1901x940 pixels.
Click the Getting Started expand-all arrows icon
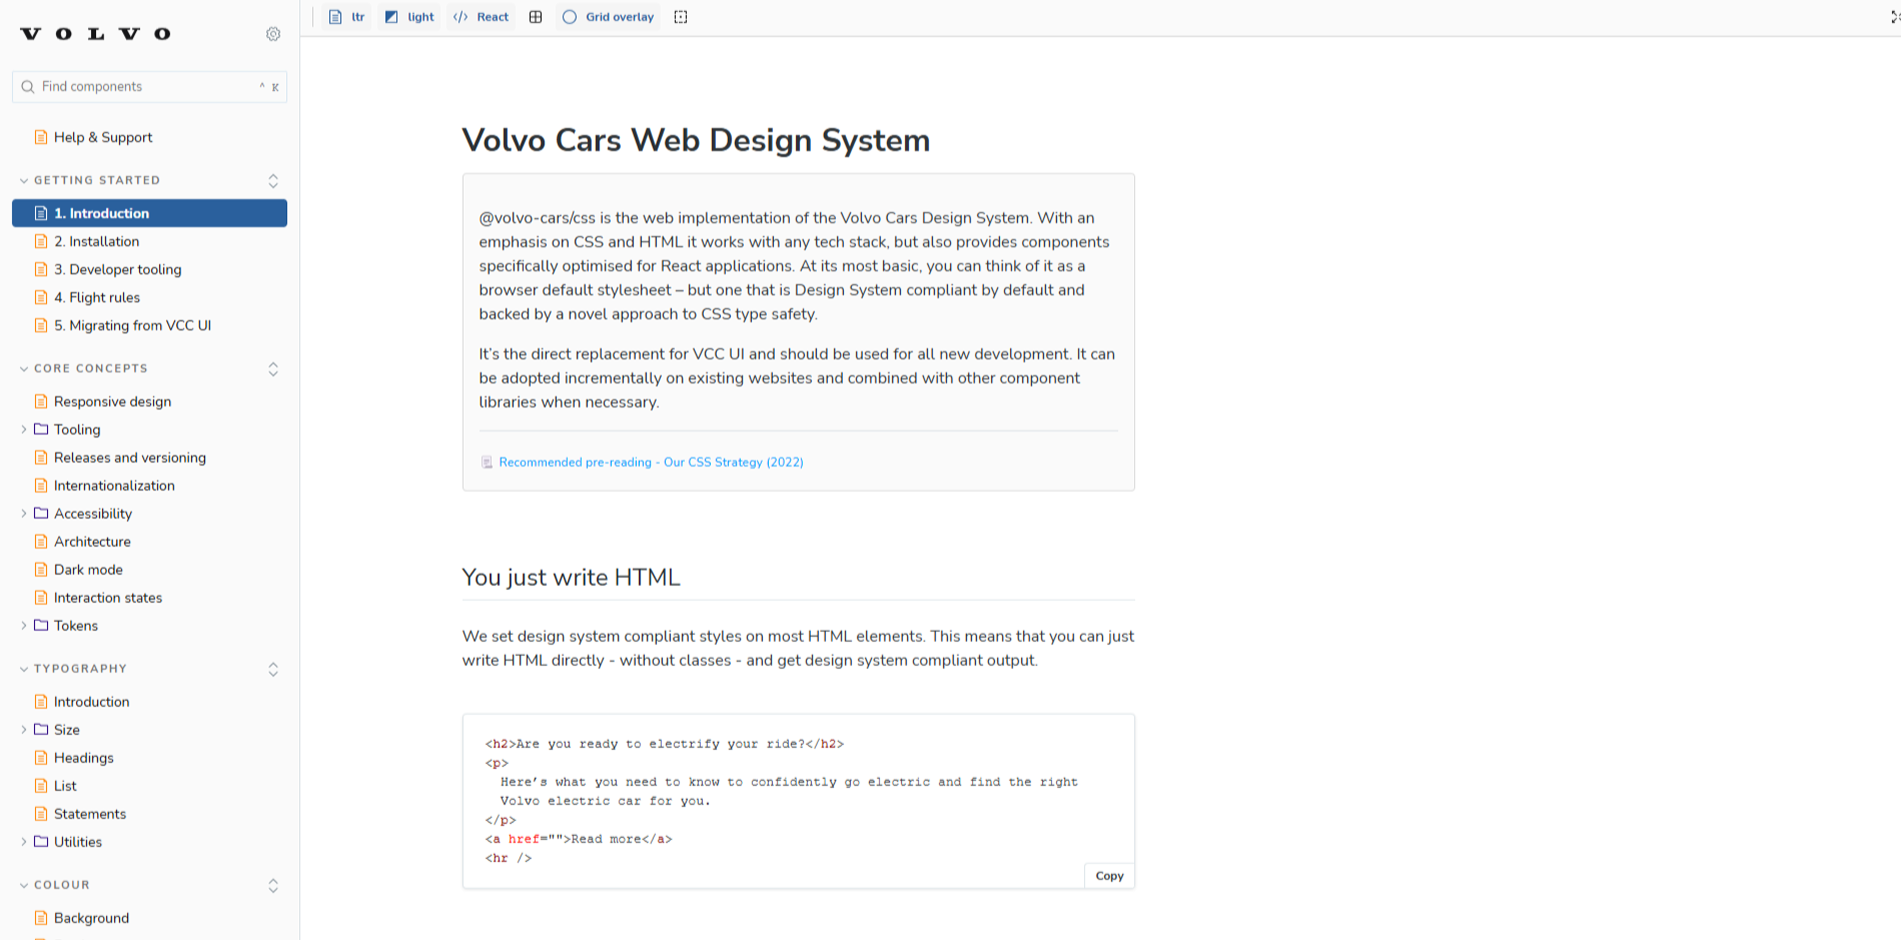click(x=273, y=181)
